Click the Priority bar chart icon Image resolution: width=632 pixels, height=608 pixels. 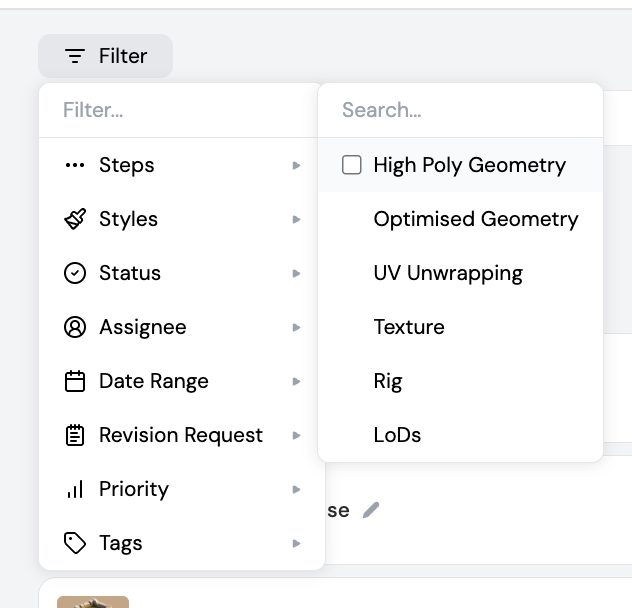coord(75,489)
